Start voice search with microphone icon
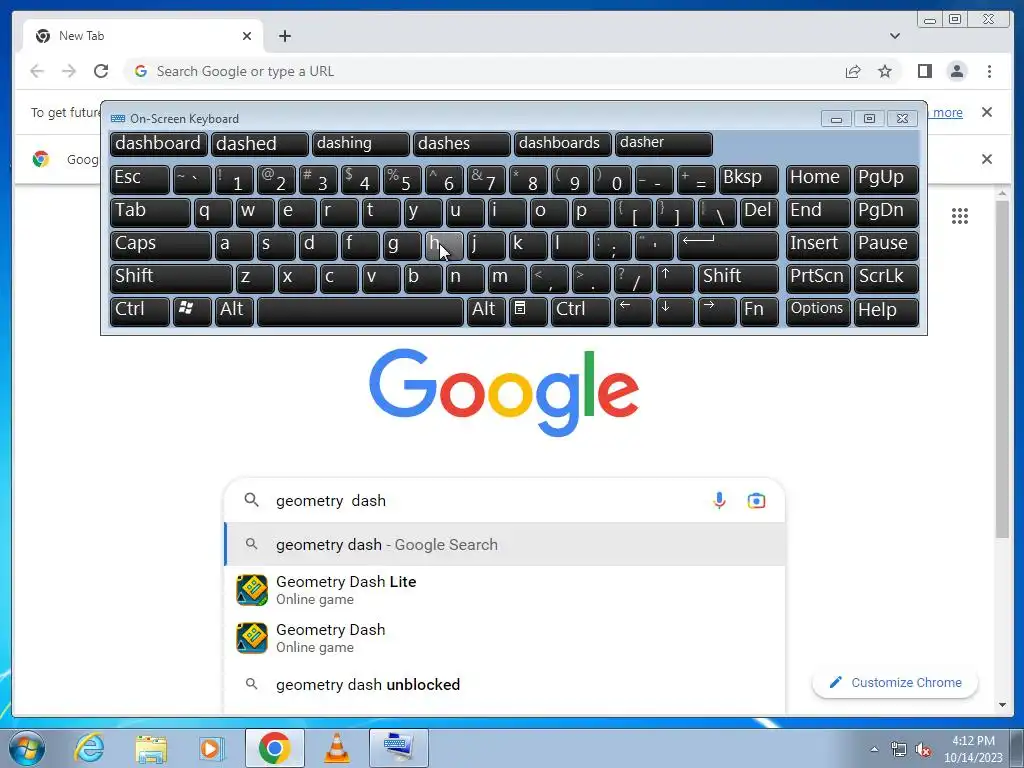Viewport: 1024px width, 768px height. pos(719,501)
